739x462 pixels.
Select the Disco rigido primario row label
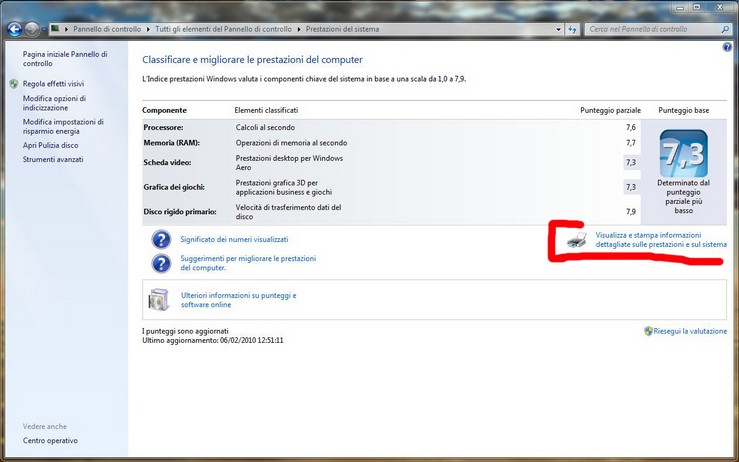[x=180, y=212]
